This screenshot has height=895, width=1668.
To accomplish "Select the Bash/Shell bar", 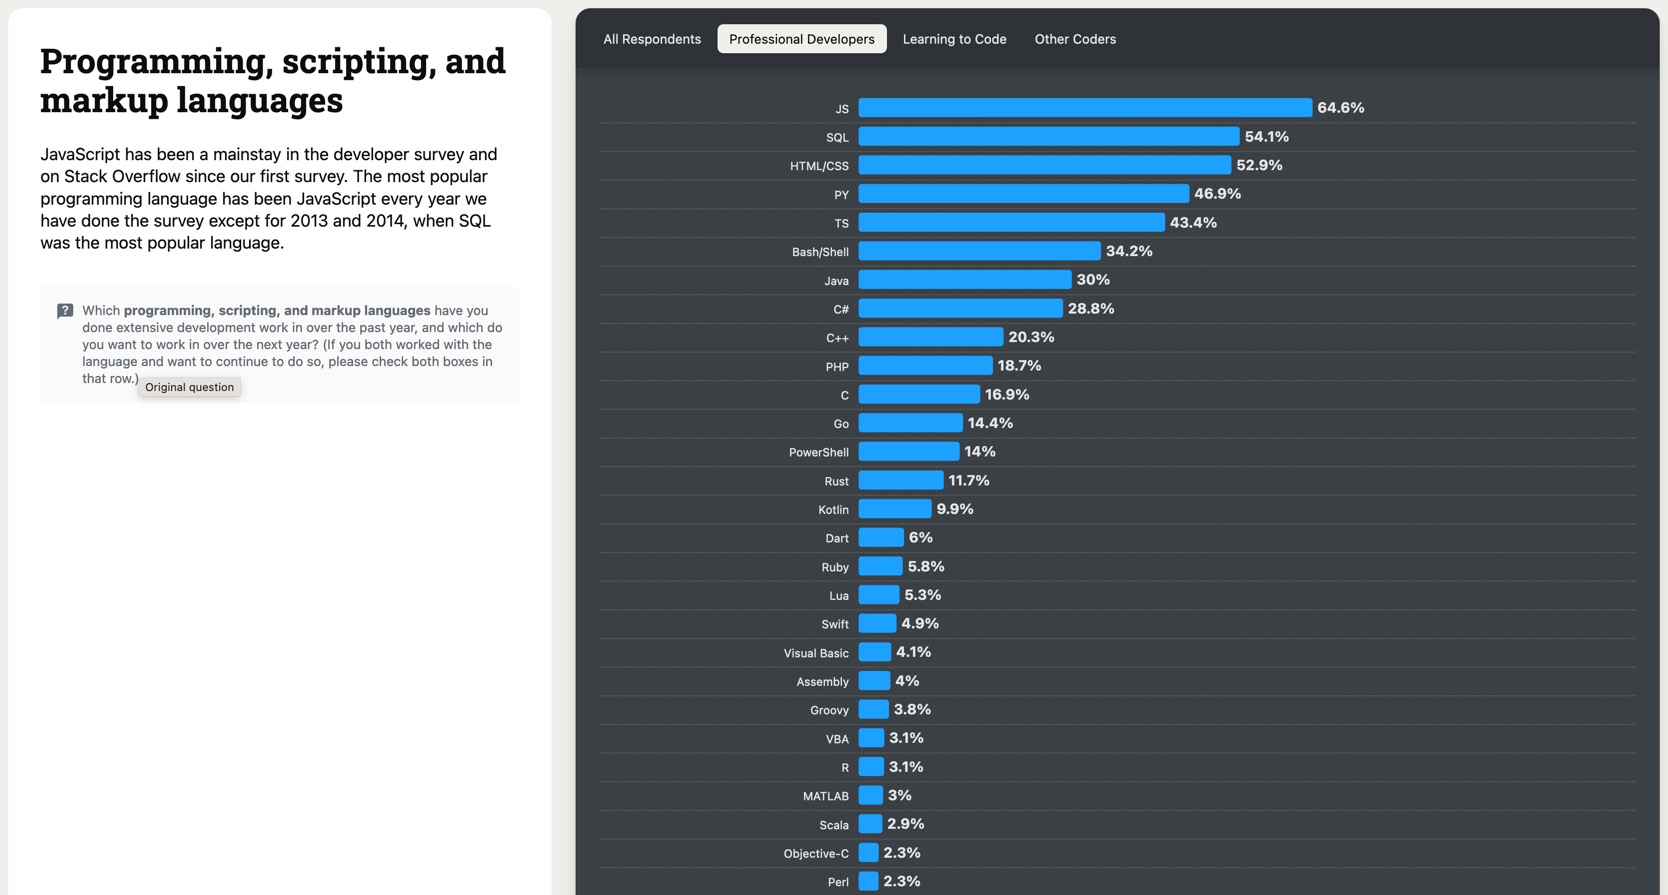I will click(x=979, y=251).
